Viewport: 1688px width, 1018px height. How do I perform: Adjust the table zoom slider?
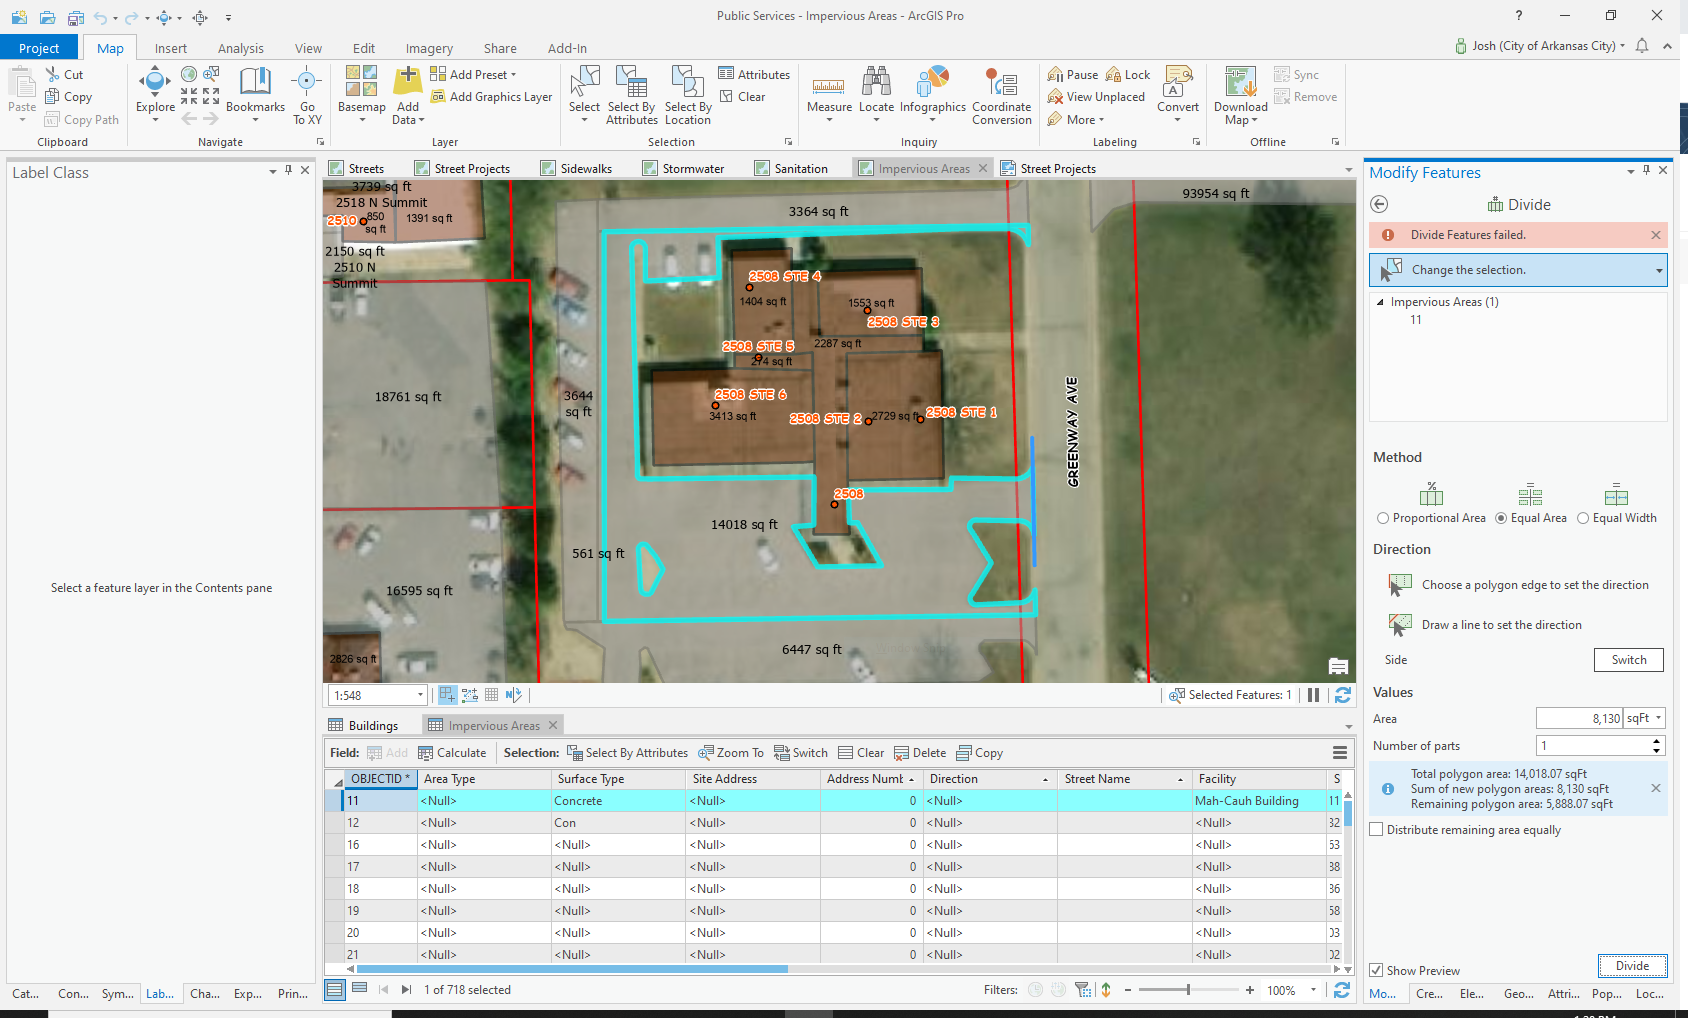(x=1188, y=990)
